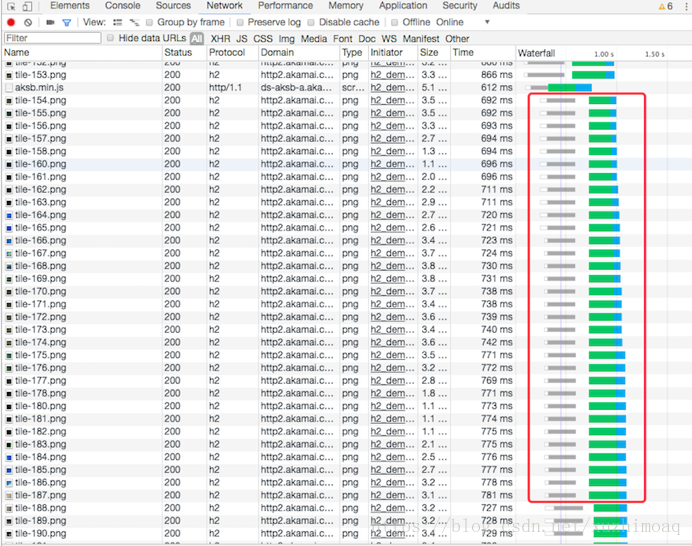Open initiator link for tile-154.png
The image size is (692, 546).
click(x=392, y=101)
